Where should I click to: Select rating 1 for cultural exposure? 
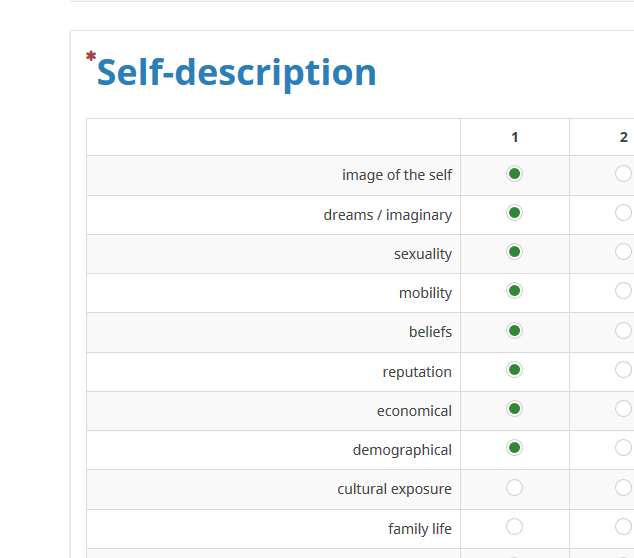515,488
